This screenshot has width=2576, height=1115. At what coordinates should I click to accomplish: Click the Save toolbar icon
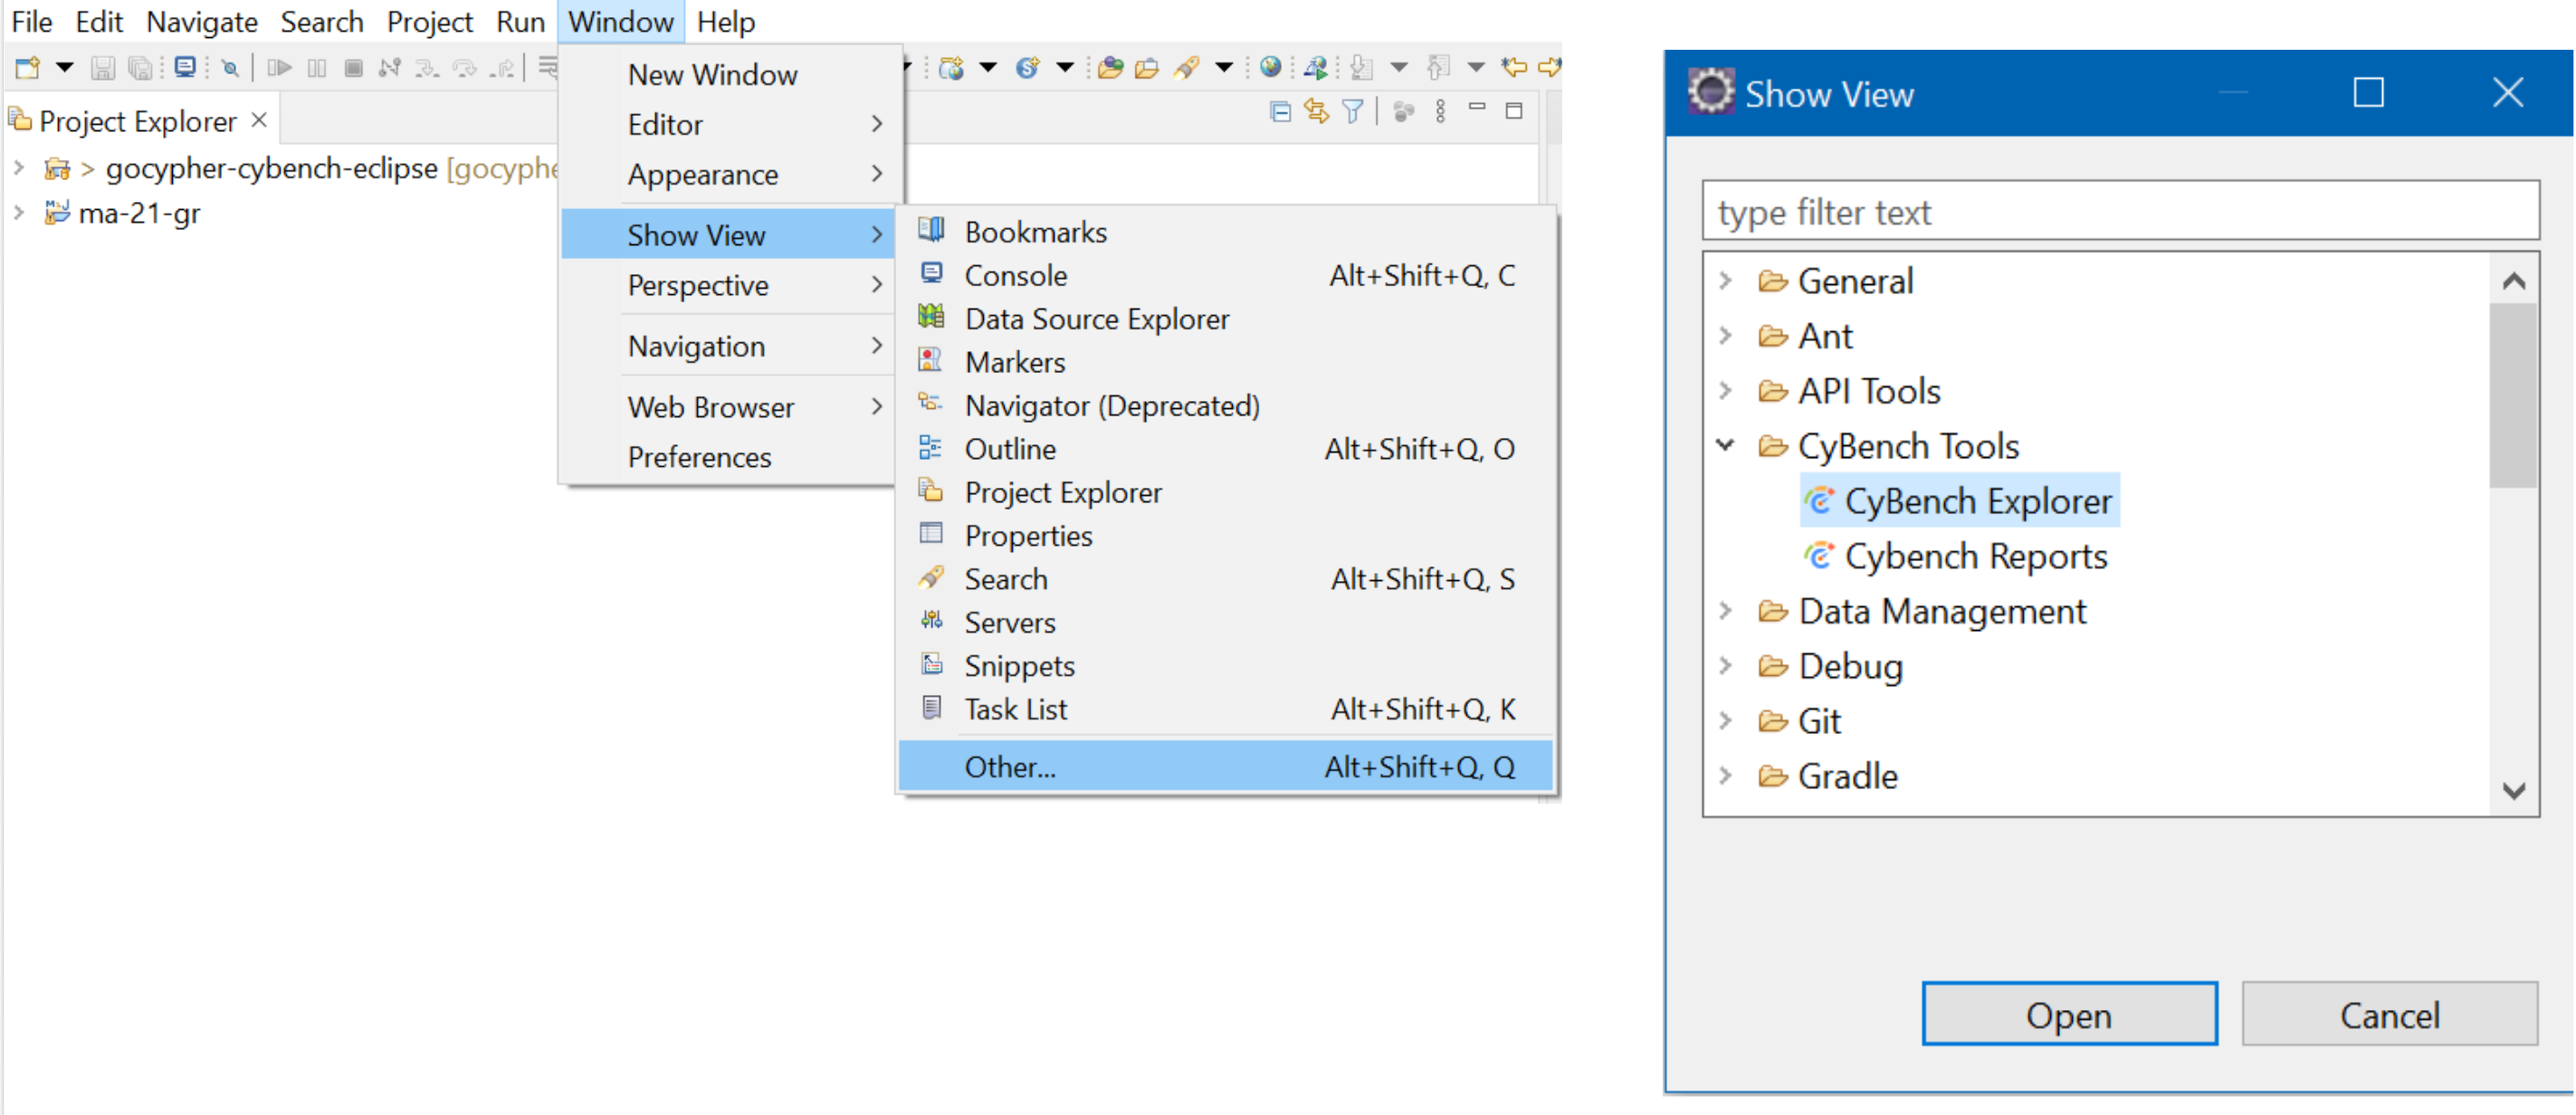click(102, 68)
